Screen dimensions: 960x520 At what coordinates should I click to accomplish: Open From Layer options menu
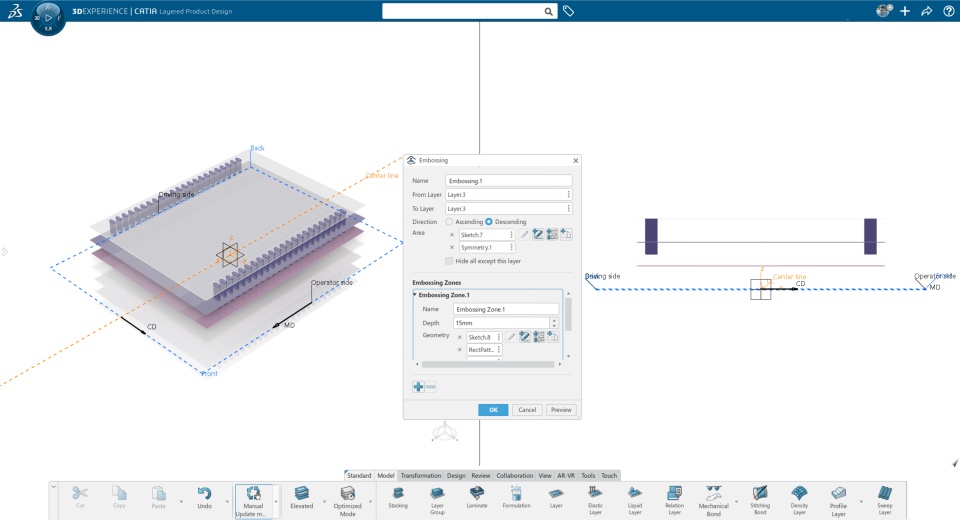[x=568, y=194]
